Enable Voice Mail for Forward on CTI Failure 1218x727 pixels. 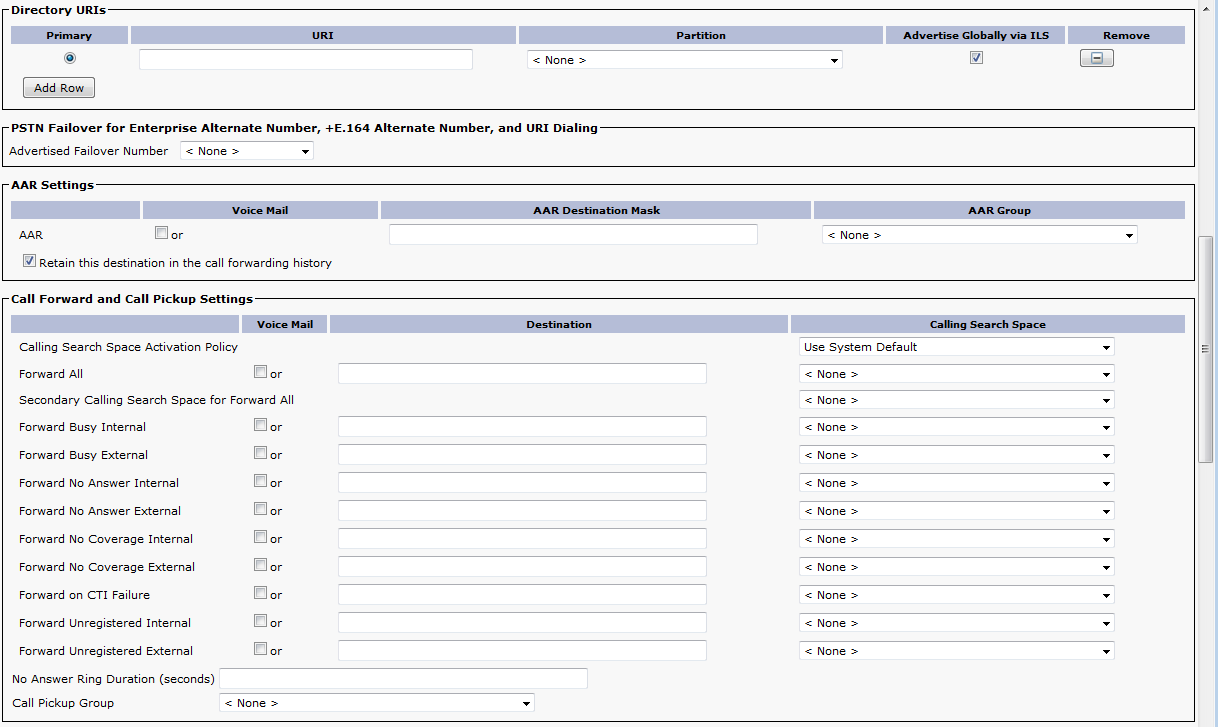tap(260, 593)
